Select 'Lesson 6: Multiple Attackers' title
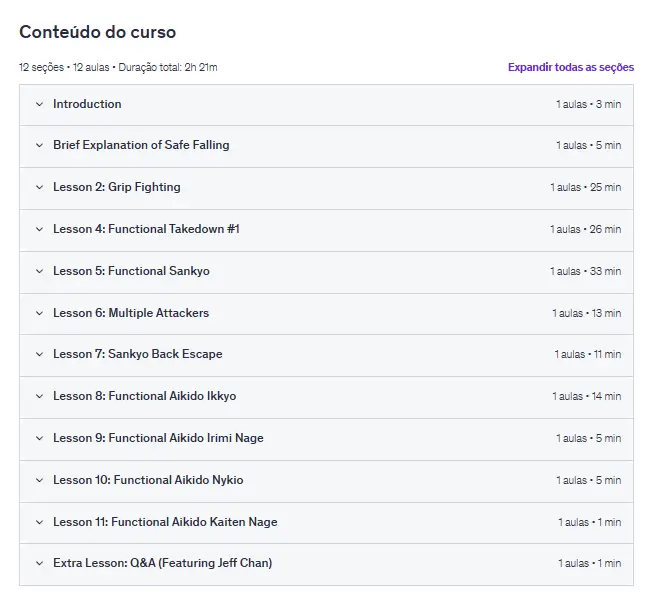670x606 pixels. pyautogui.click(x=131, y=314)
